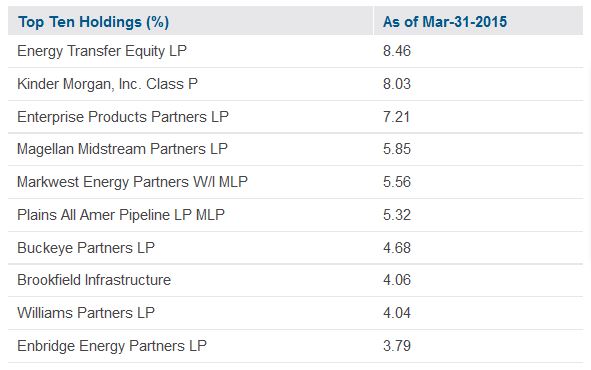Open Enterprise Products Partners LP entry
This screenshot has height=370, width=591.
coord(123,117)
